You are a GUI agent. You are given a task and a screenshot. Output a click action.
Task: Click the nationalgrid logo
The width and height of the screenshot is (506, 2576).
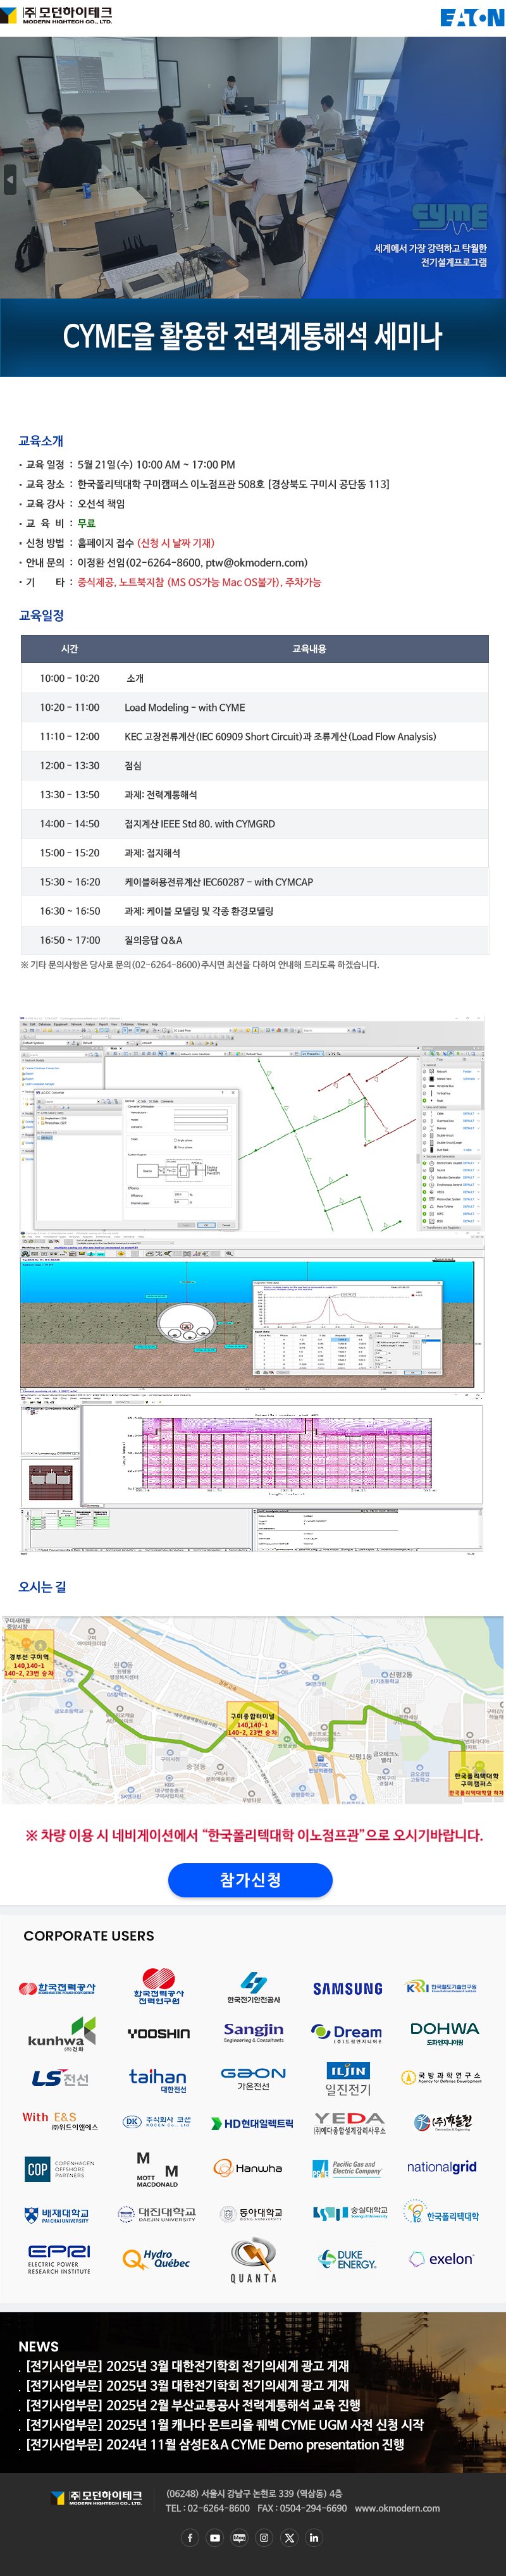(442, 2167)
